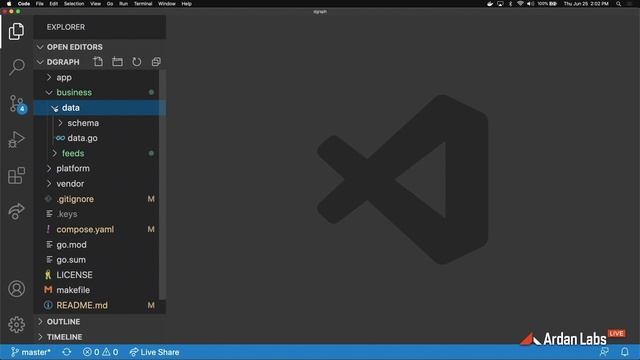
Task: Collapse the OPEN EDITORS section
Action: tap(100, 47)
